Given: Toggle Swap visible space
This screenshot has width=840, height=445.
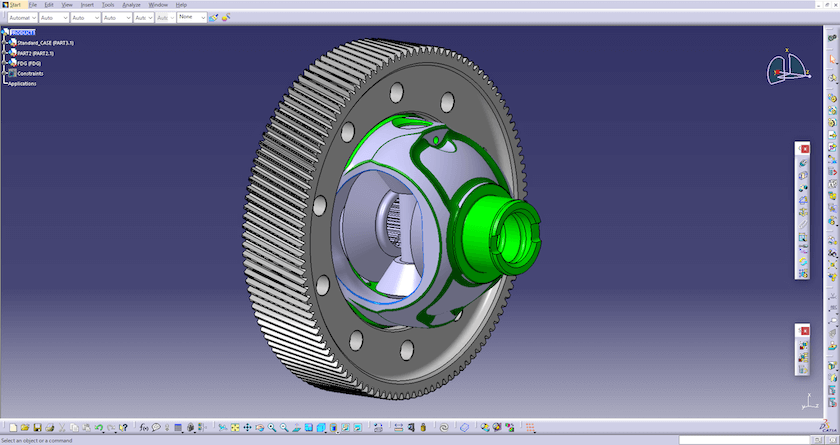Looking at the screenshot, I should [358, 427].
